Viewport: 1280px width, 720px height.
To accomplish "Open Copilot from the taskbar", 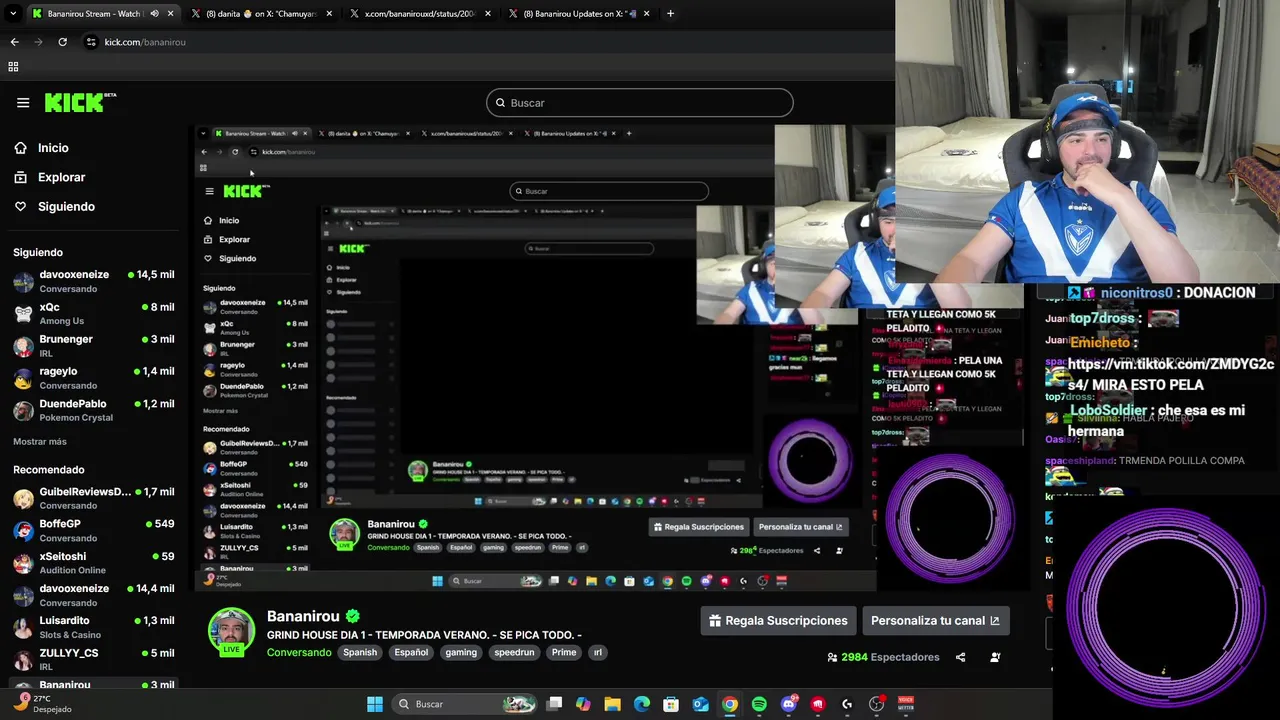I will (x=583, y=704).
